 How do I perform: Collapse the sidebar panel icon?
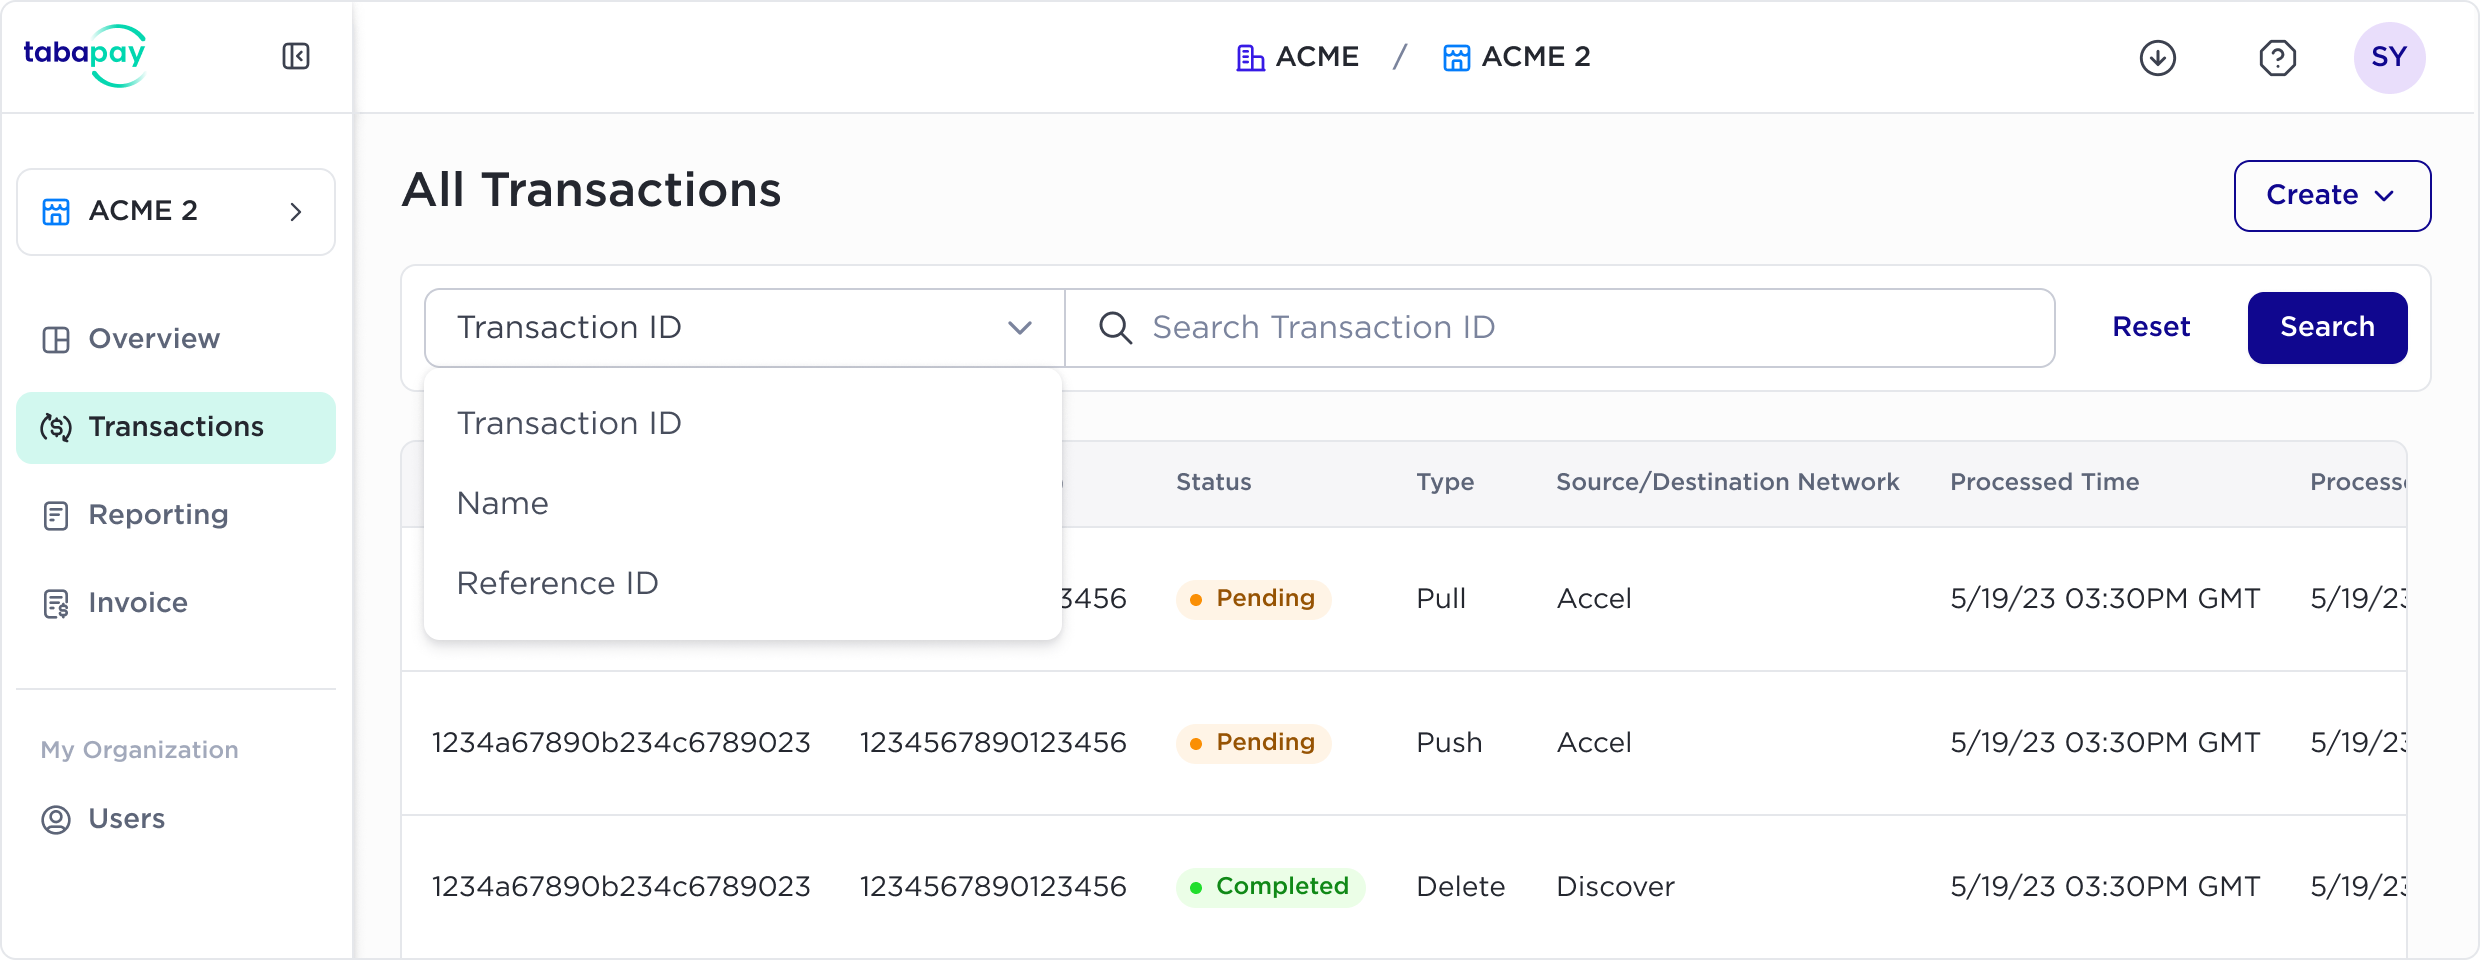[296, 56]
